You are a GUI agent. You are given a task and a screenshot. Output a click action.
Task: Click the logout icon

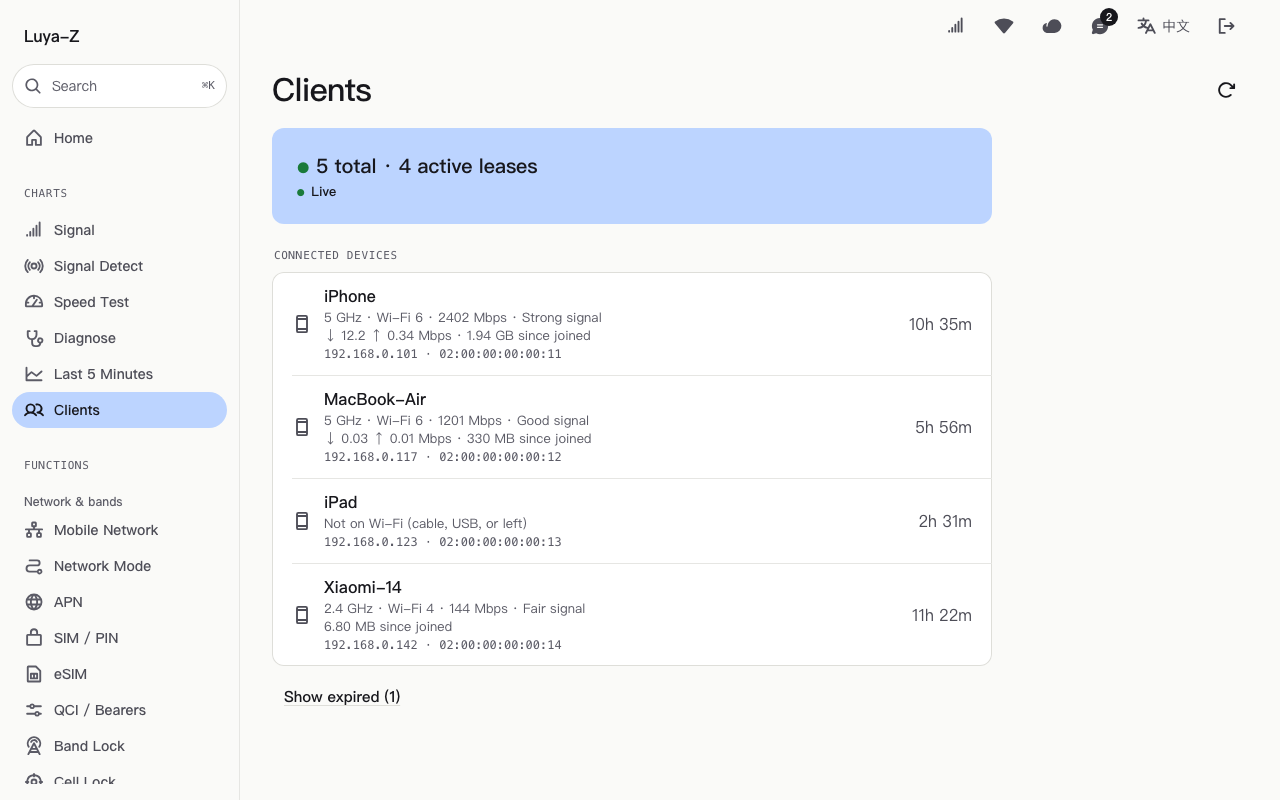point(1227,26)
